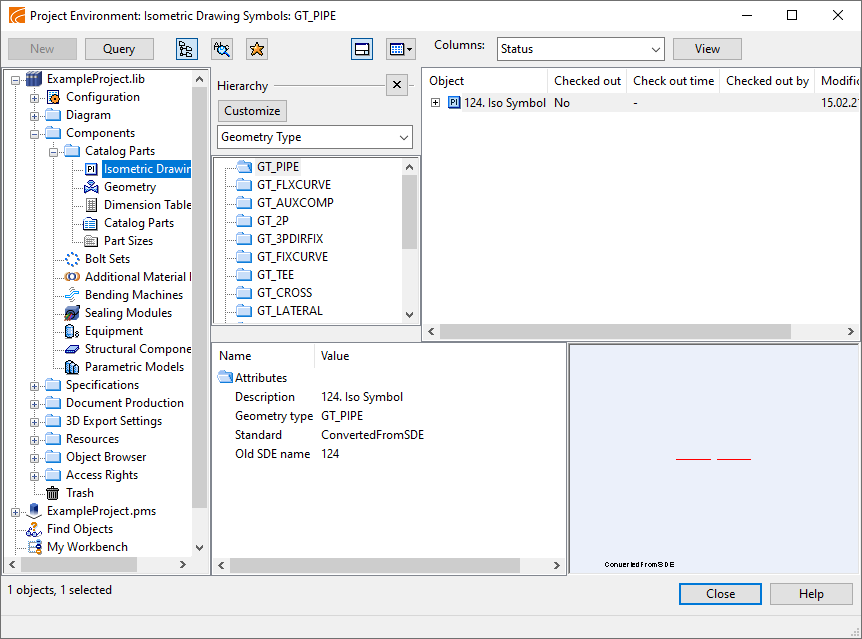
Task: Click the Checked out column header
Action: 587,81
